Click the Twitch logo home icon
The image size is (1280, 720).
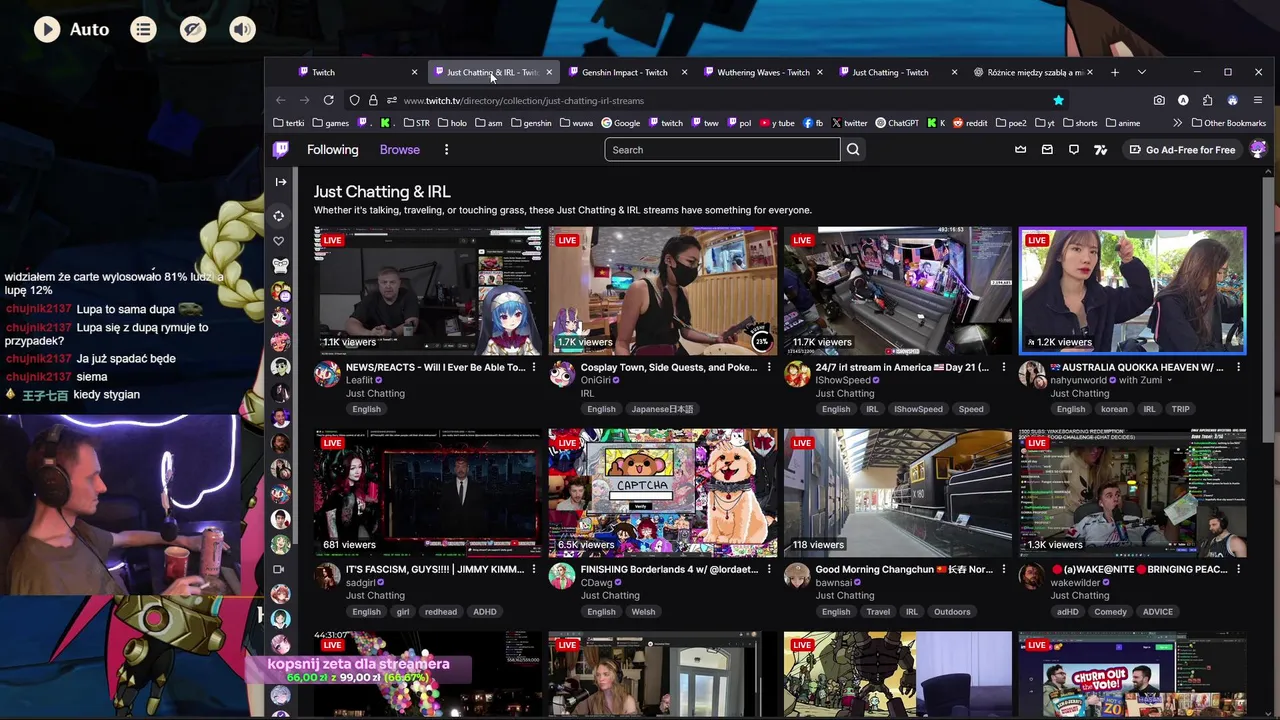coord(281,150)
